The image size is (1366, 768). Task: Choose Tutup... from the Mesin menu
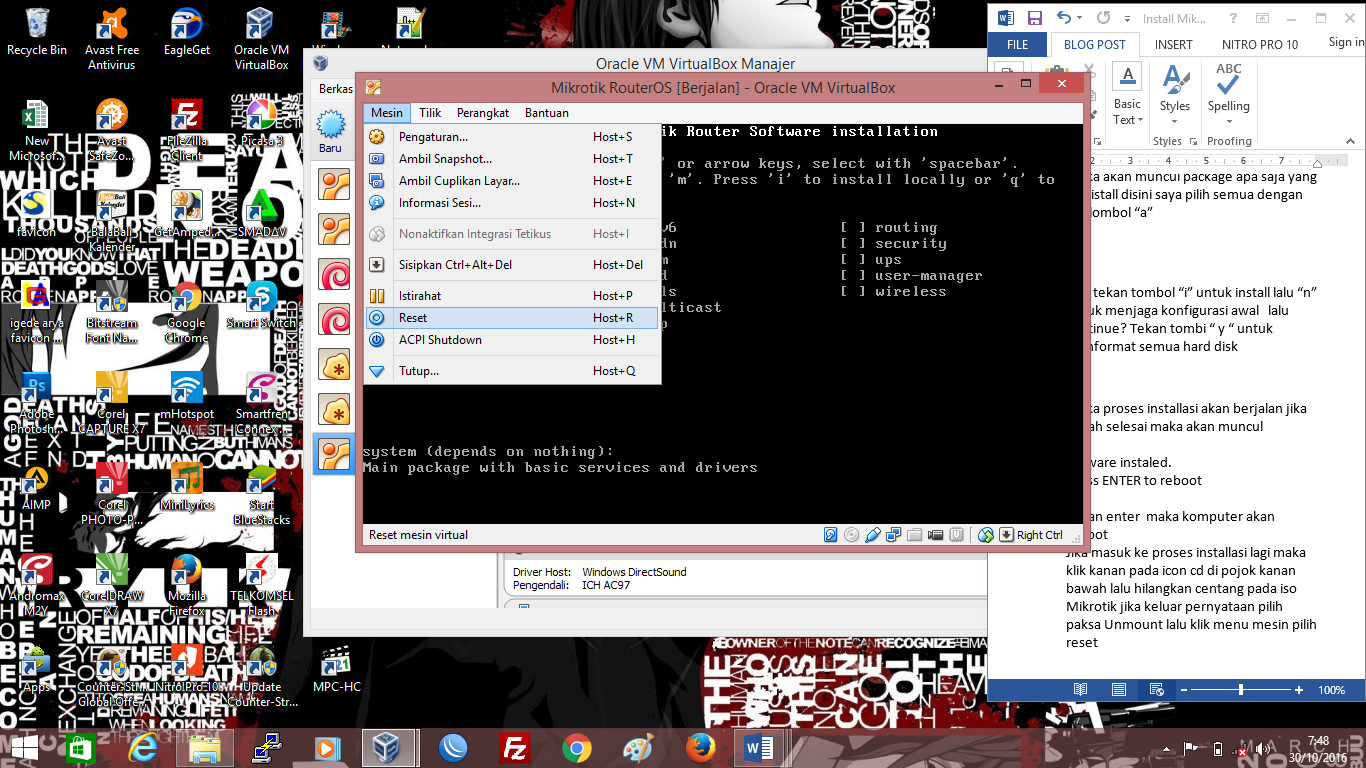[x=513, y=371]
